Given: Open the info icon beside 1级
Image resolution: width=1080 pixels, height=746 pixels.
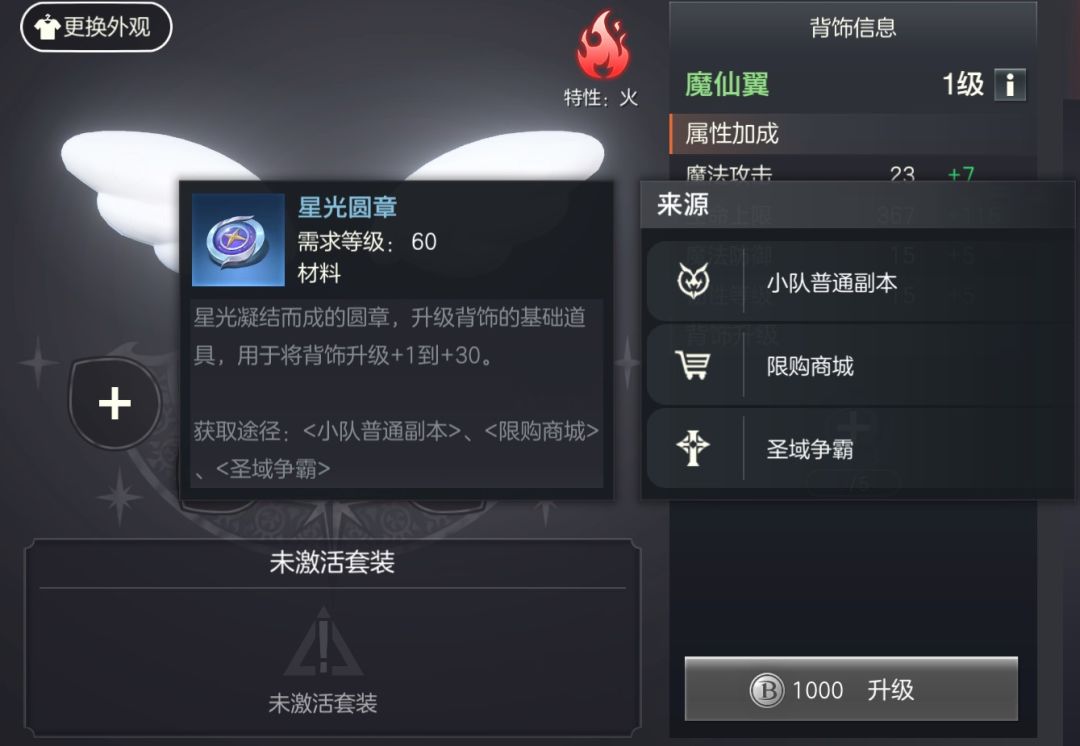Looking at the screenshot, I should [x=1010, y=85].
